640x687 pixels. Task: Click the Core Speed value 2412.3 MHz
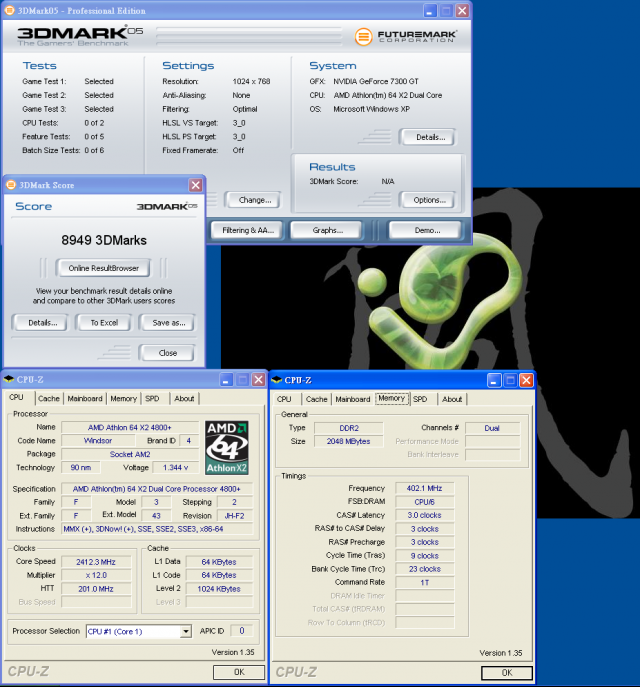point(96,562)
